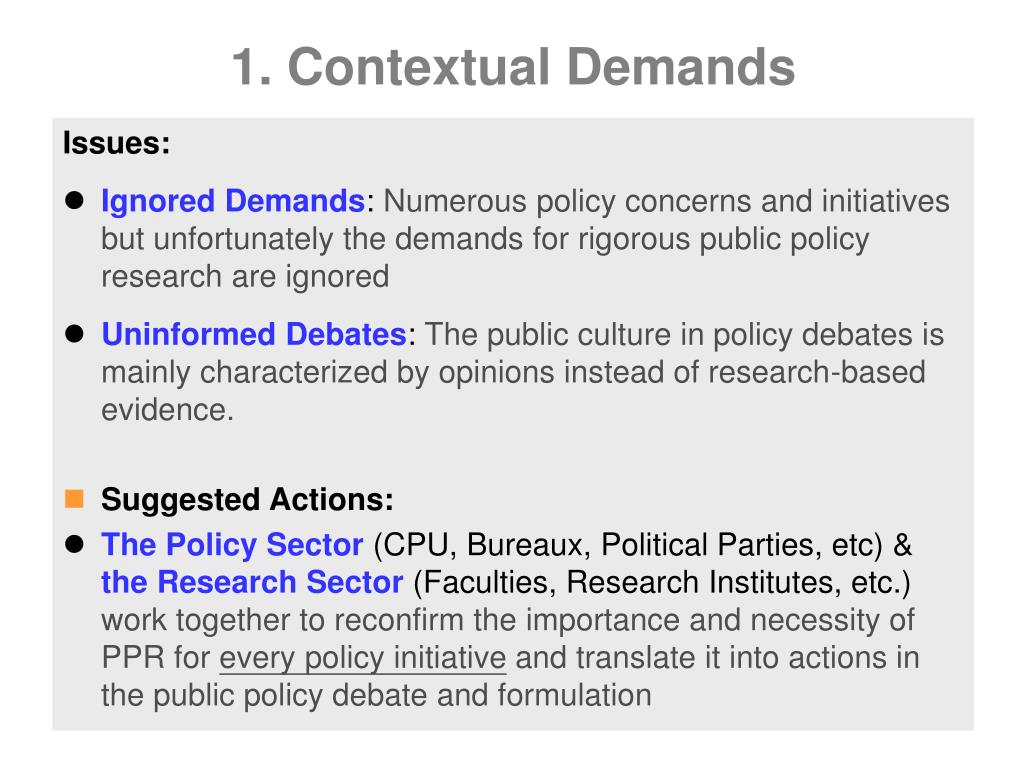This screenshot has height=768, width=1024.
Task: Click the black bullet before Ignored Demands
Action: pos(74,200)
